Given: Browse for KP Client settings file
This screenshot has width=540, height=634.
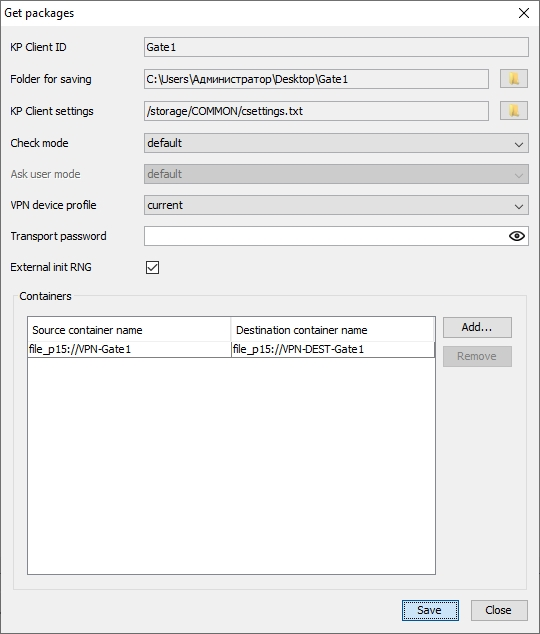Looking at the screenshot, I should click(x=514, y=111).
